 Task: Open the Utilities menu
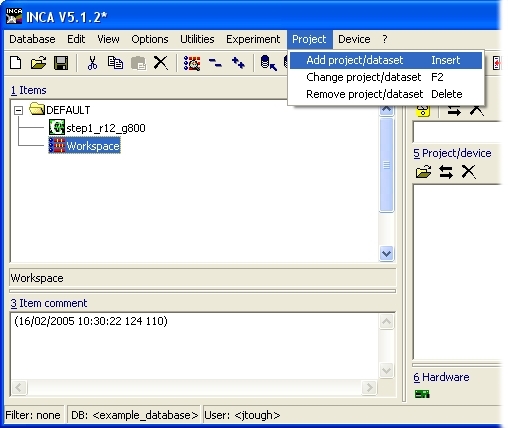pyautogui.click(x=197, y=39)
